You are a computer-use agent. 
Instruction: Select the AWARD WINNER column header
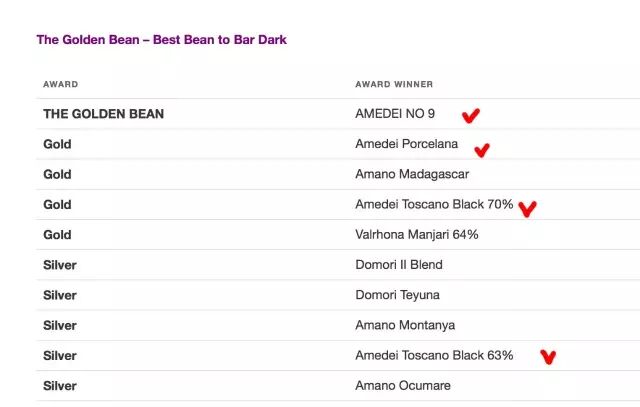(394, 85)
